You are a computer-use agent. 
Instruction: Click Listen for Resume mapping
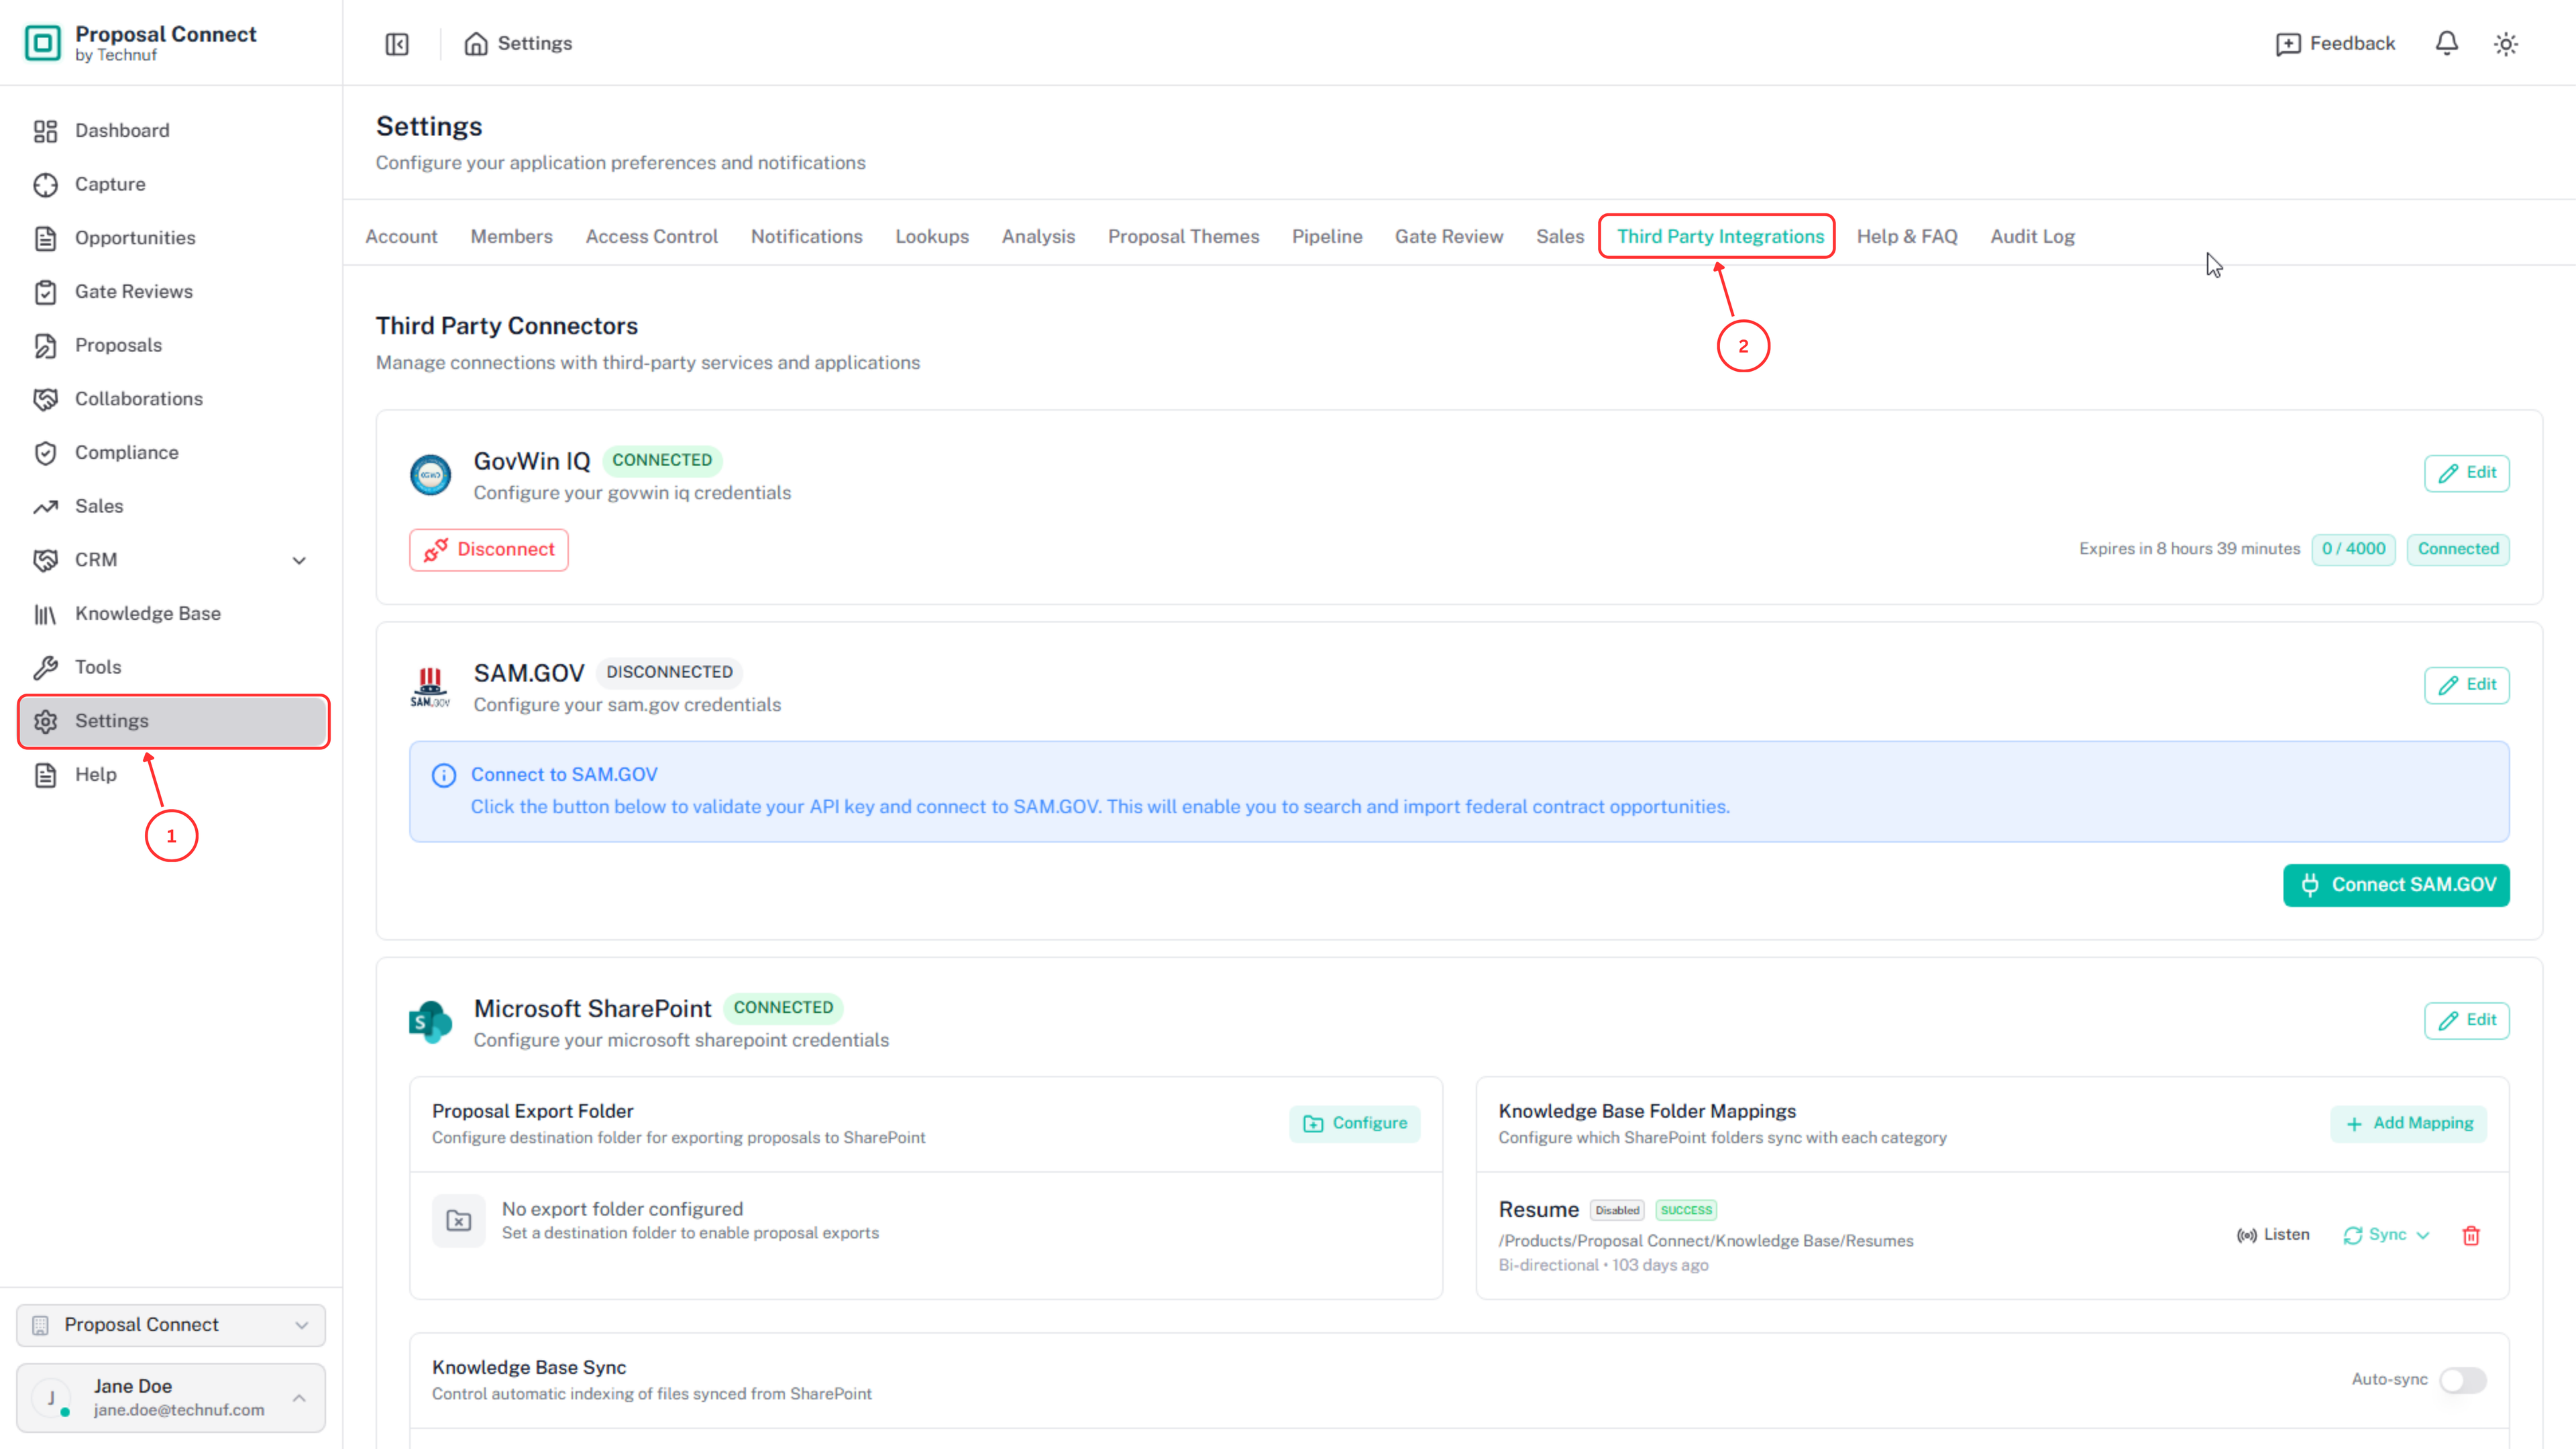click(2273, 1235)
